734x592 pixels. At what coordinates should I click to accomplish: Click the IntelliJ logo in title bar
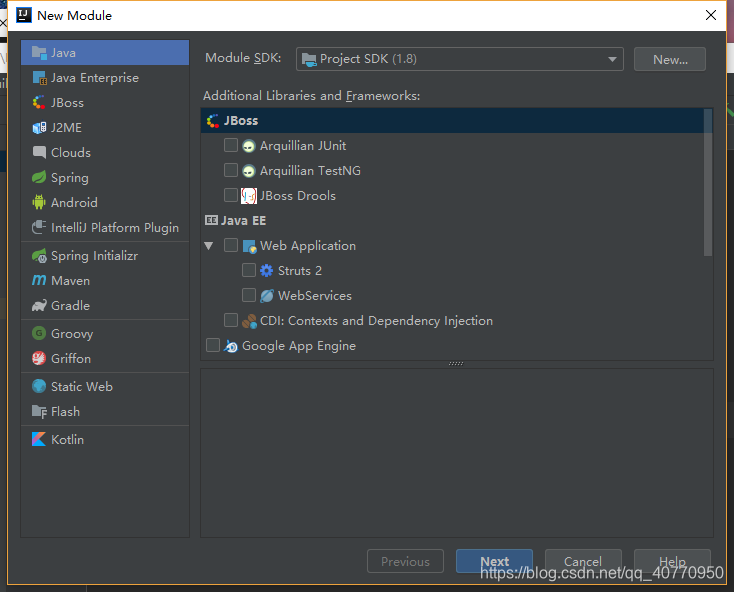24,15
